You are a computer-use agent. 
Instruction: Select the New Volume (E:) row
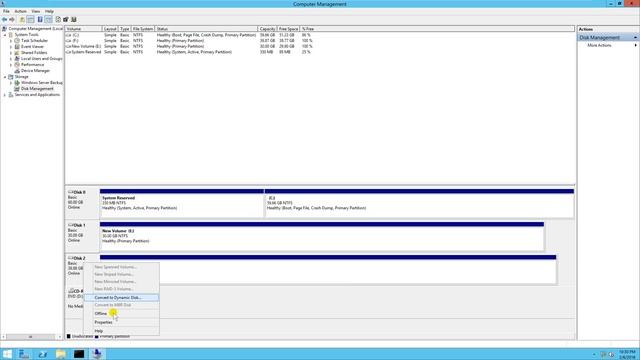pos(190,47)
